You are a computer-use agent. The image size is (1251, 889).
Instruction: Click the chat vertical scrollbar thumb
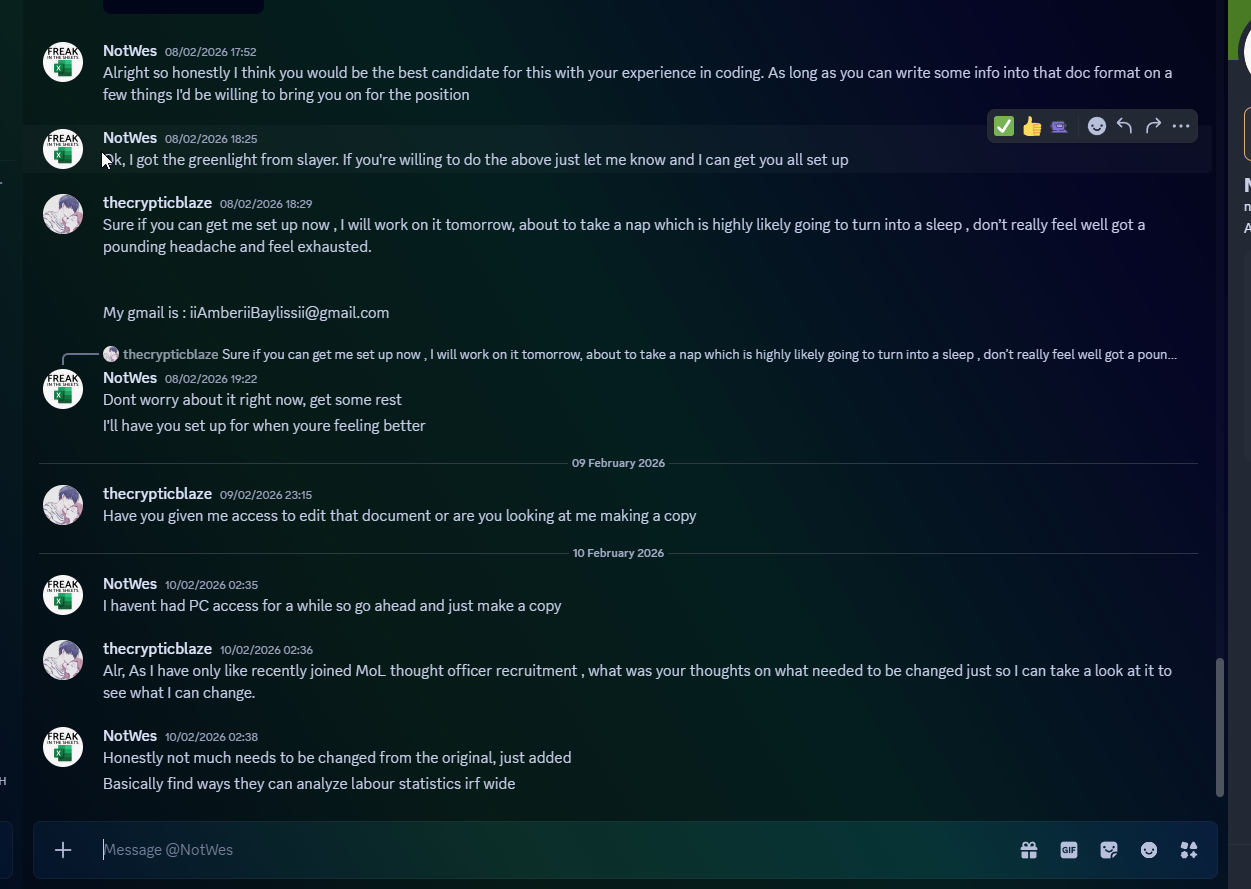tap(1219, 727)
